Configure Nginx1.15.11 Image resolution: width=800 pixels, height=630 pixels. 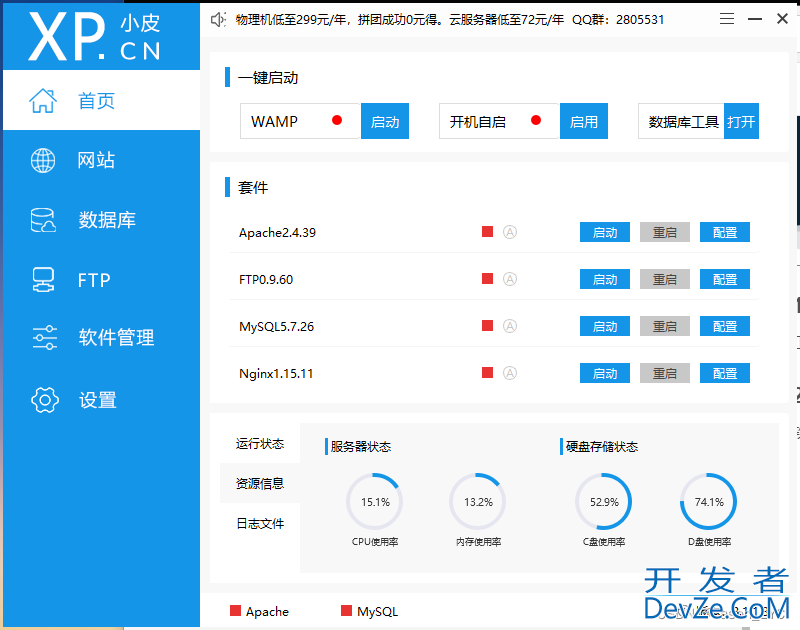(724, 373)
